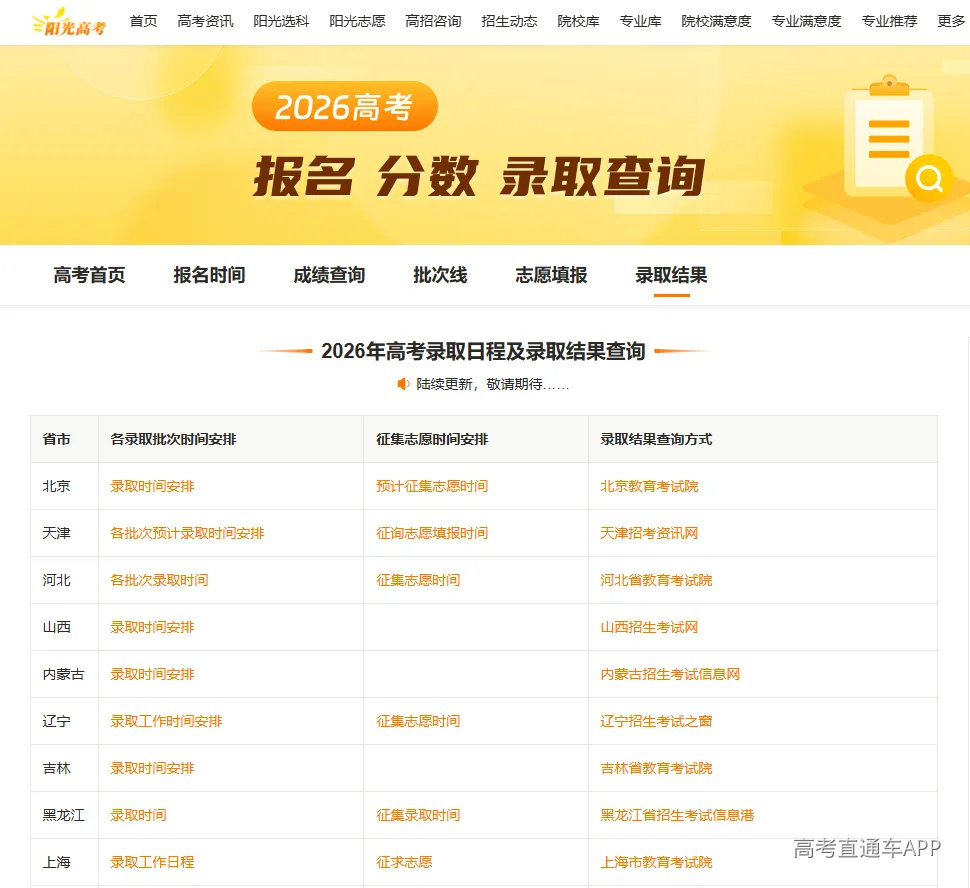Click the 阳光高考 site logo
The width and height of the screenshot is (970, 888).
69,22
